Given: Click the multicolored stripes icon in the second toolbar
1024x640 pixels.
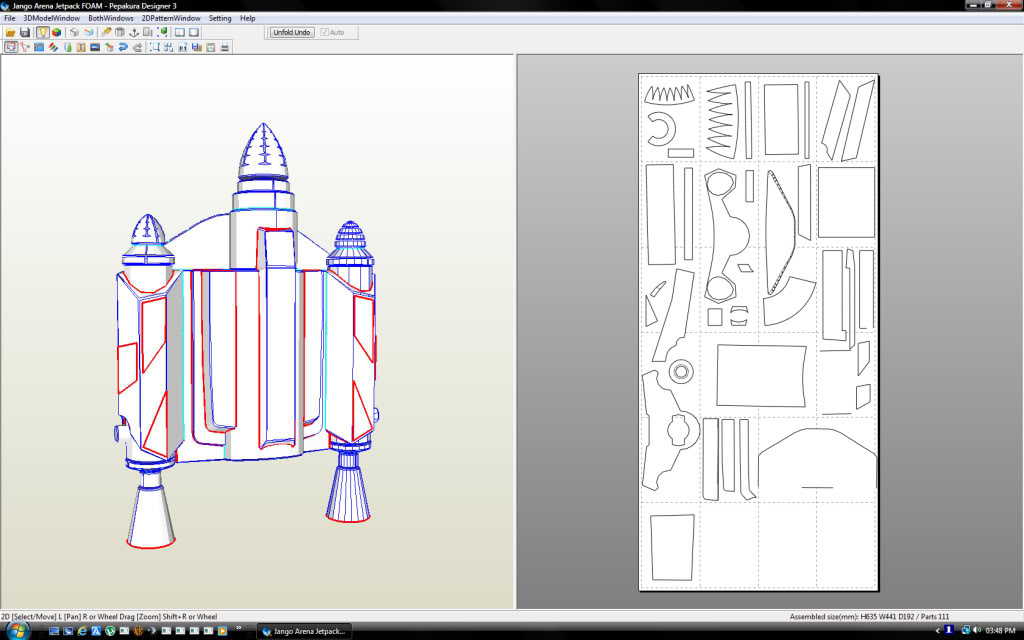Looking at the screenshot, I should [53, 47].
